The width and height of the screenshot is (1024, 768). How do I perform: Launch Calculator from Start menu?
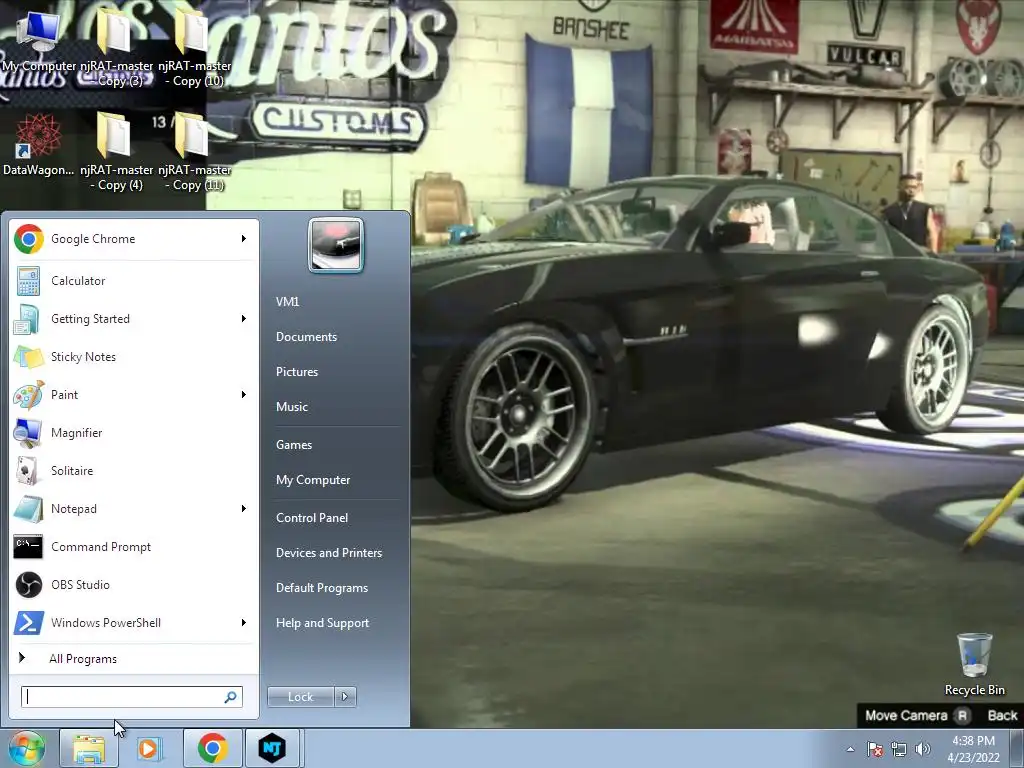(132, 281)
